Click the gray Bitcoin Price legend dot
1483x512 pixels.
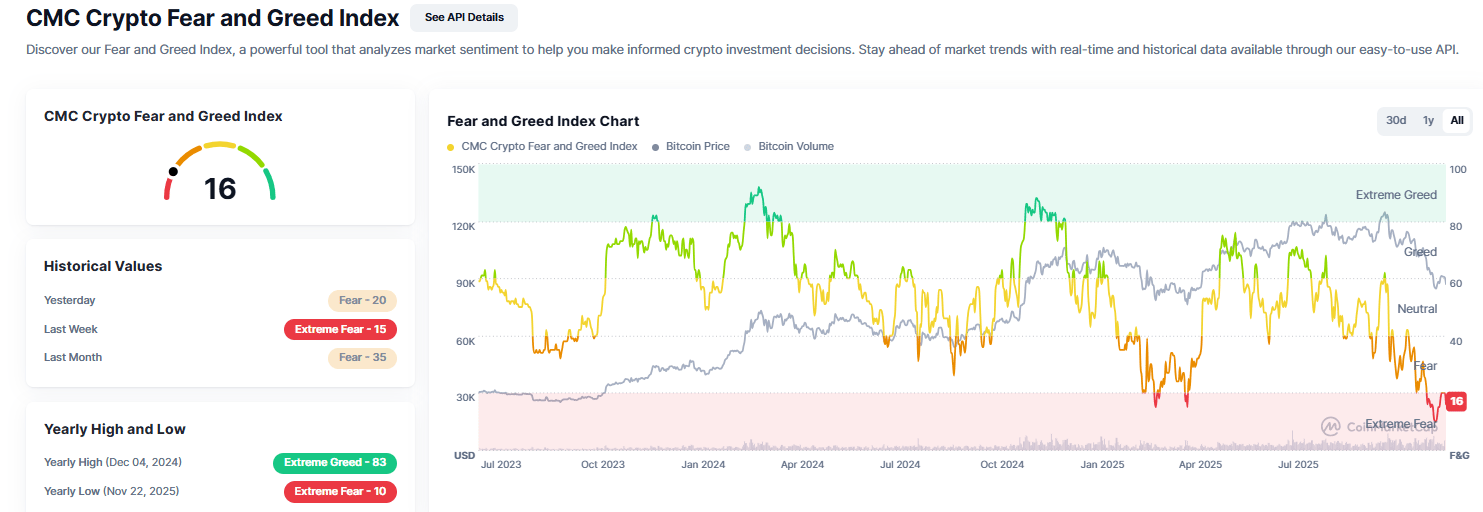tap(656, 147)
